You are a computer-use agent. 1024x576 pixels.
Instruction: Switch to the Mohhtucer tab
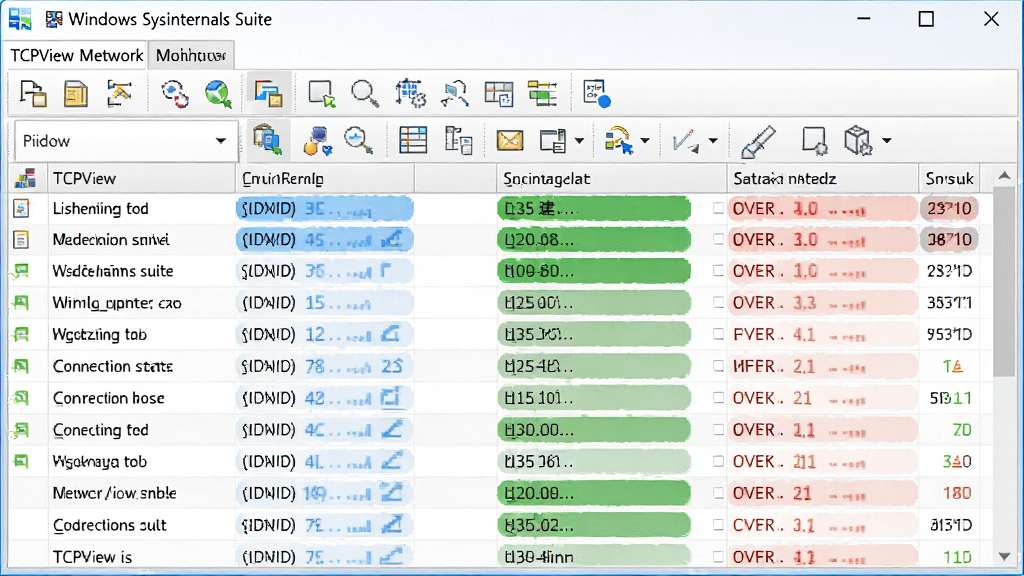click(191, 56)
